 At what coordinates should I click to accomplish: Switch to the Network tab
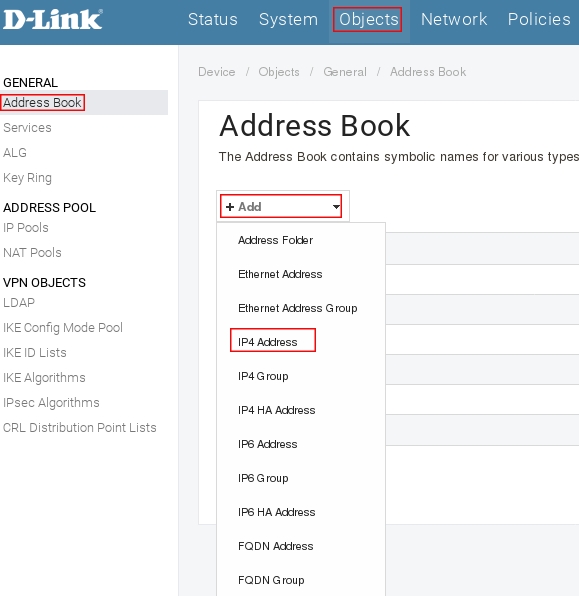pos(454,19)
